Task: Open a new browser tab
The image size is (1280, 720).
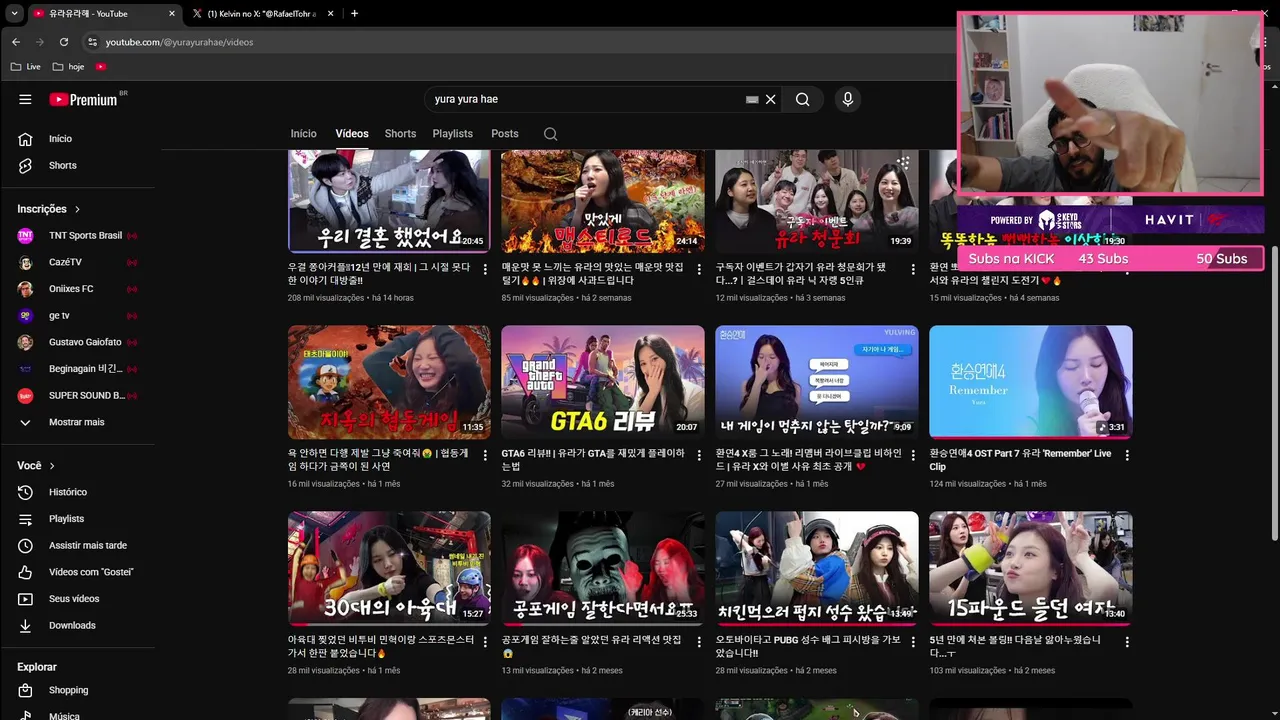Action: (x=354, y=14)
